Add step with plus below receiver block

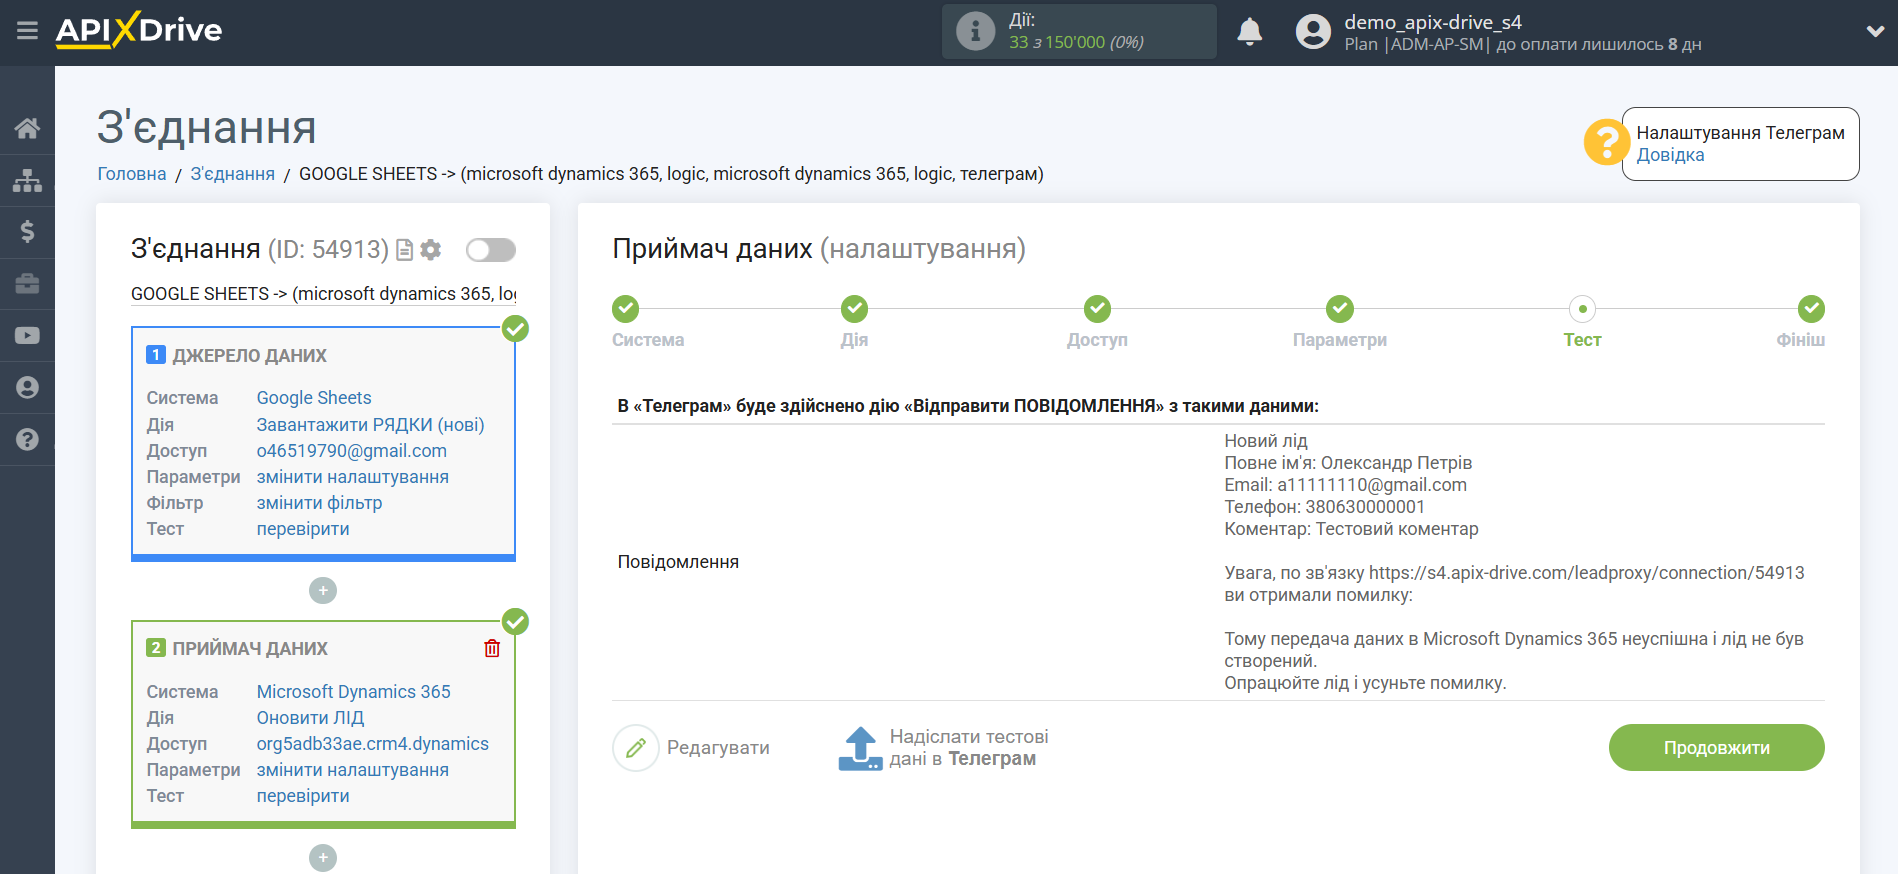[x=323, y=858]
